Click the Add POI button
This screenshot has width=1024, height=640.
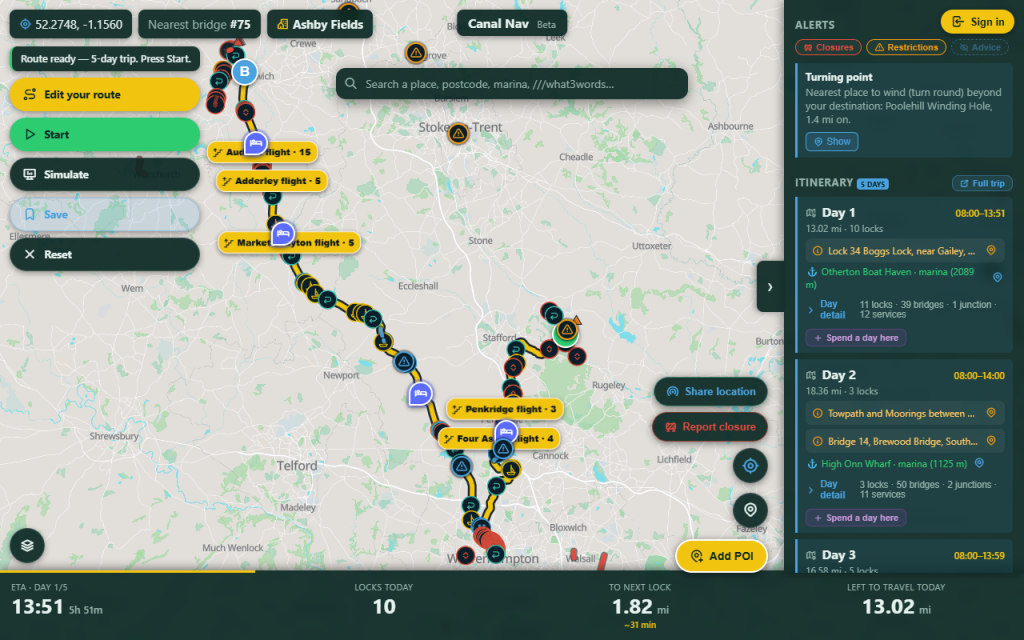click(722, 556)
